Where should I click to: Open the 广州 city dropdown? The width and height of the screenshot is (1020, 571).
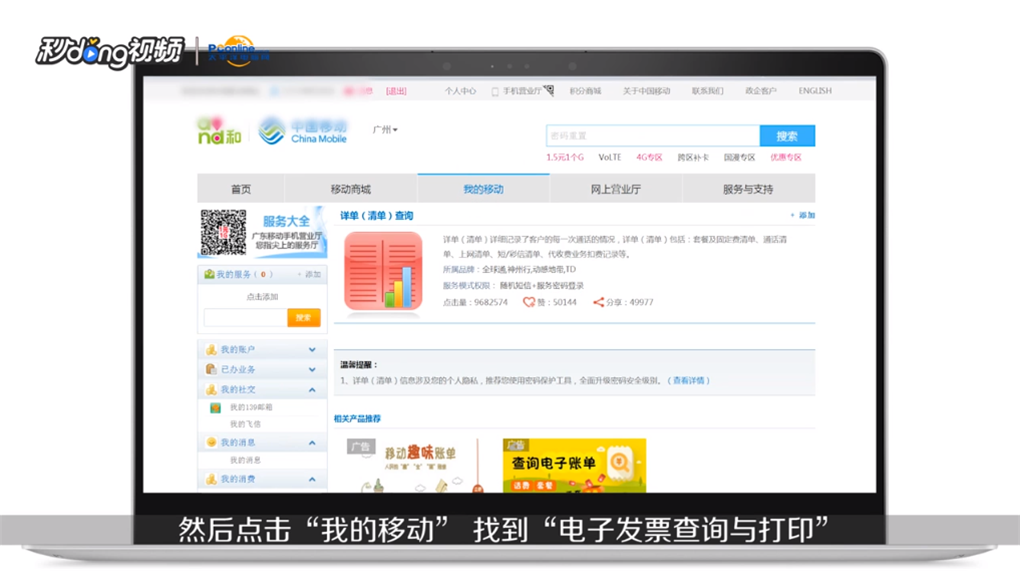click(384, 129)
